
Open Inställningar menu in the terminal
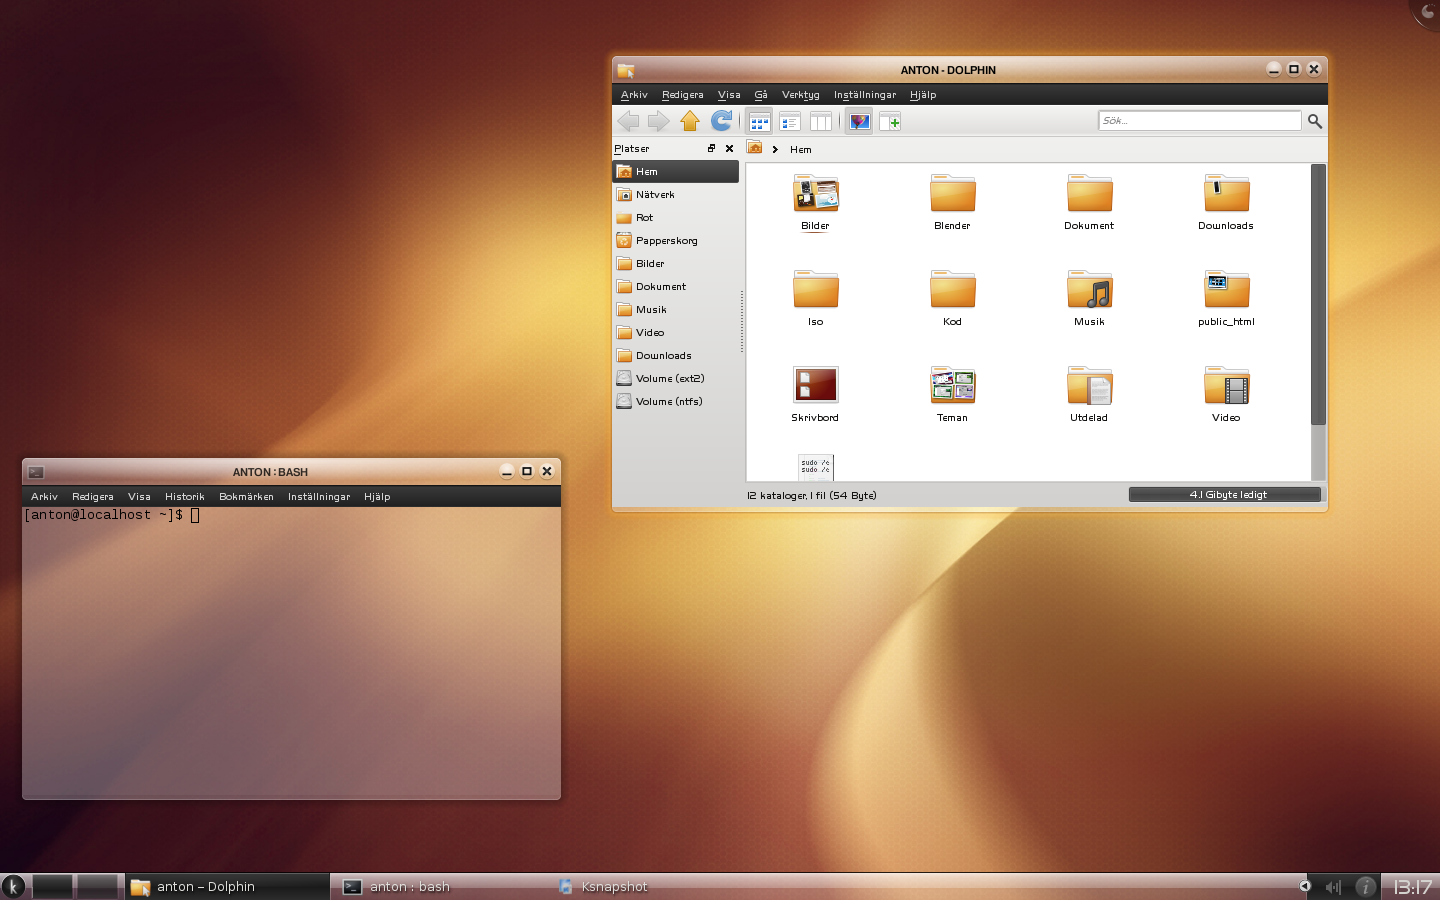click(x=319, y=497)
